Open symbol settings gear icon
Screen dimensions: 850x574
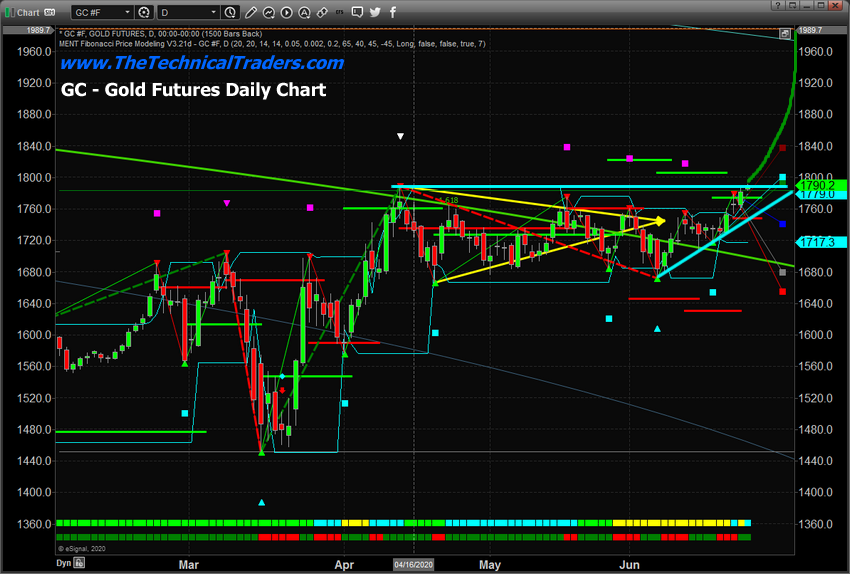pos(144,12)
